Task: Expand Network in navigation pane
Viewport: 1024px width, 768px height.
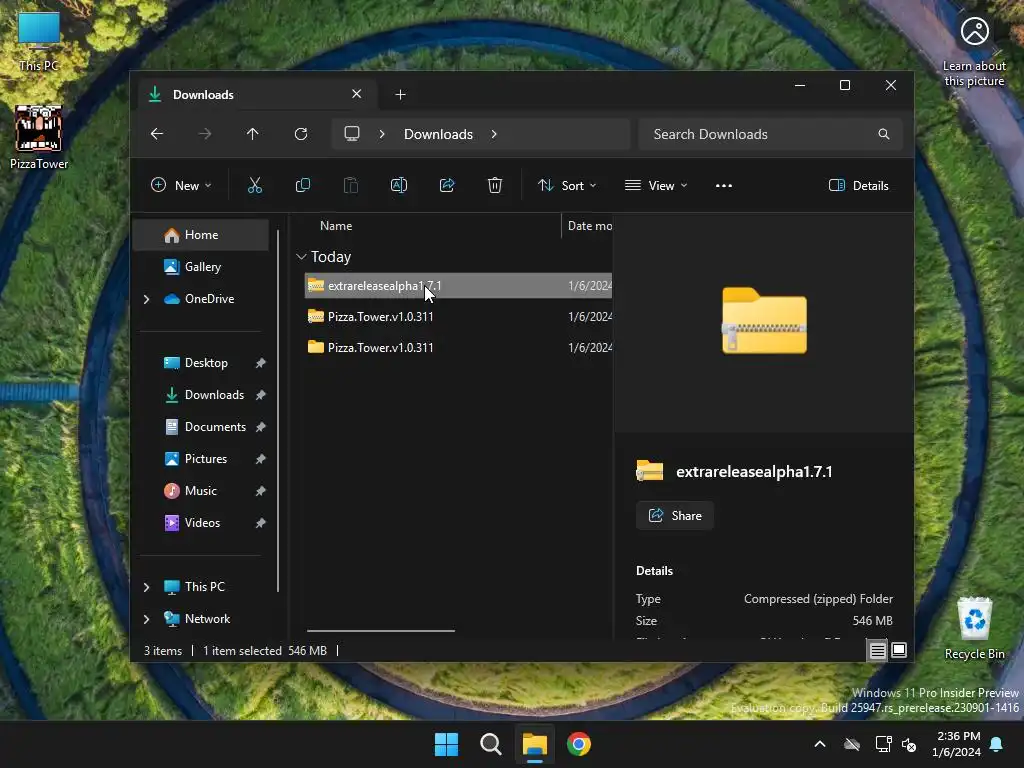Action: click(x=146, y=619)
